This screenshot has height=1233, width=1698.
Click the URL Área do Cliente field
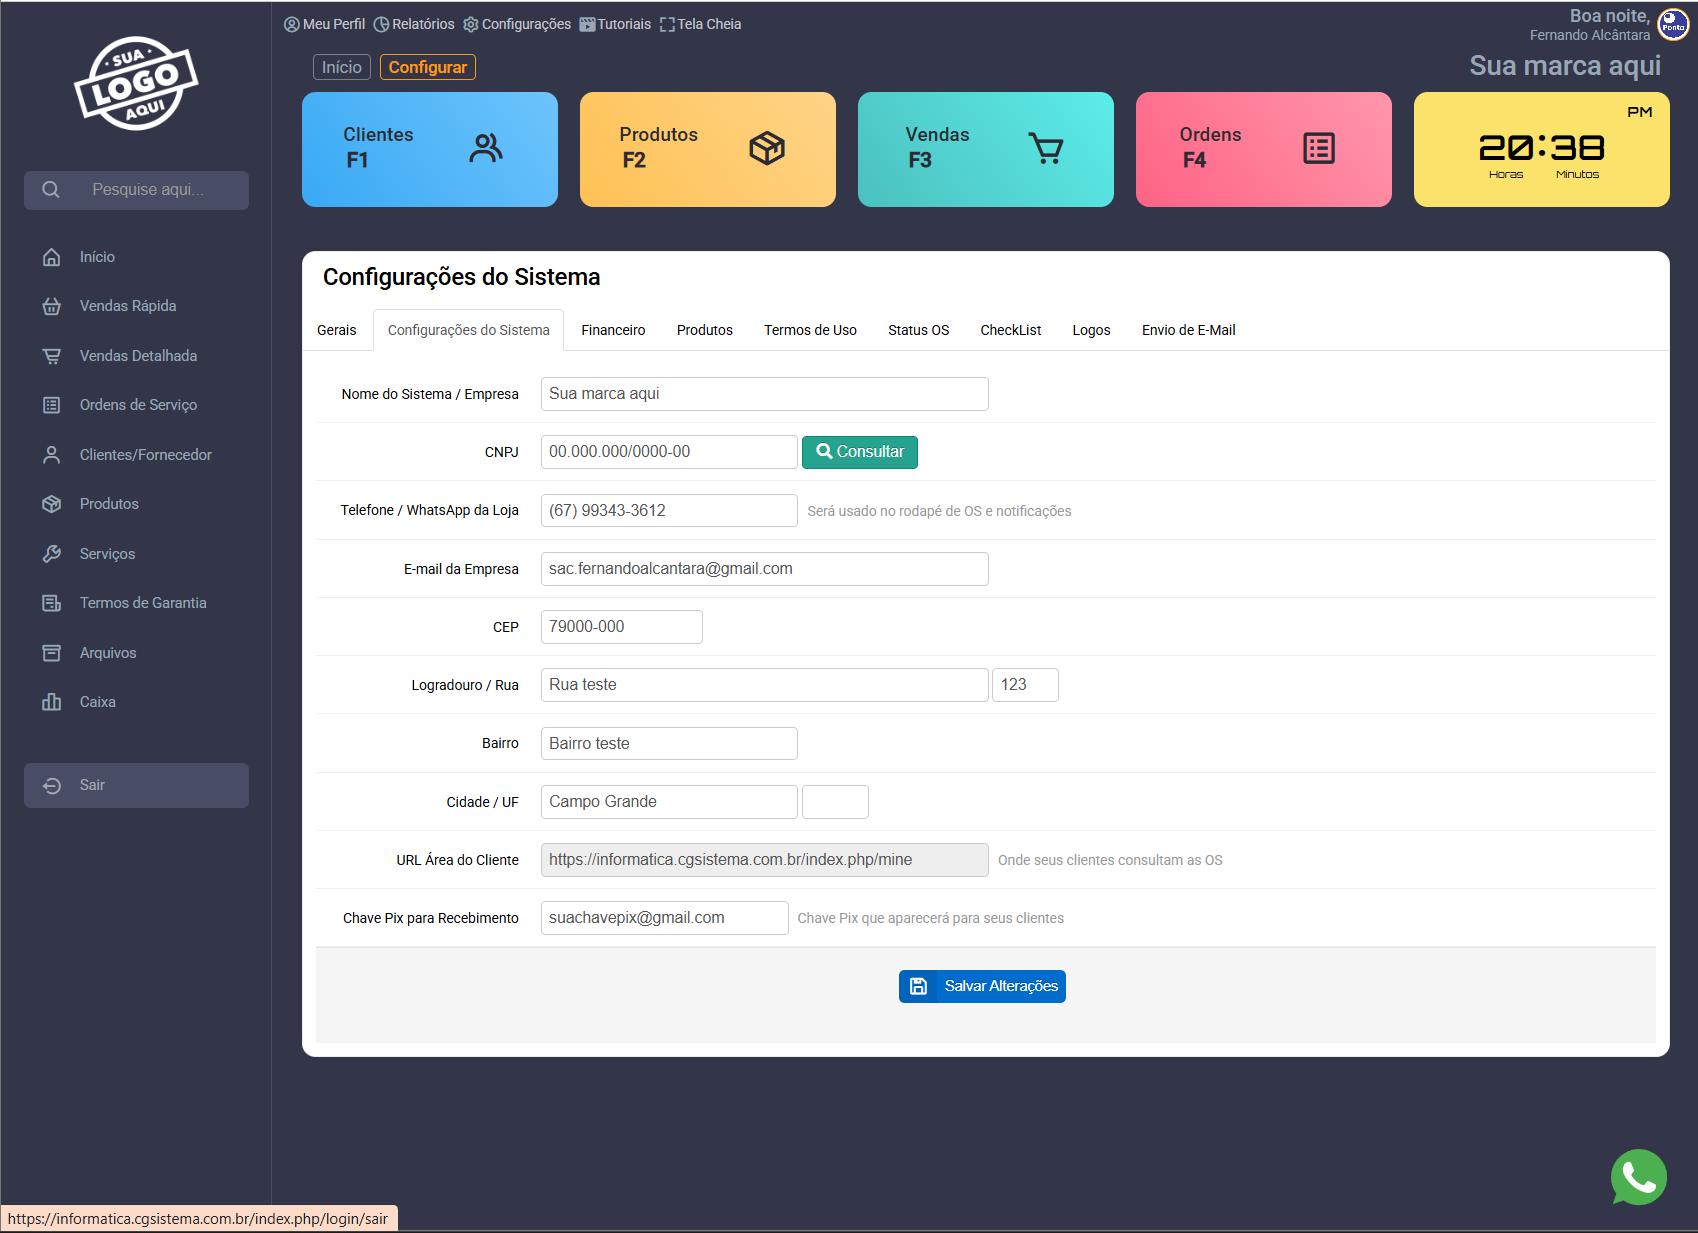(x=765, y=860)
